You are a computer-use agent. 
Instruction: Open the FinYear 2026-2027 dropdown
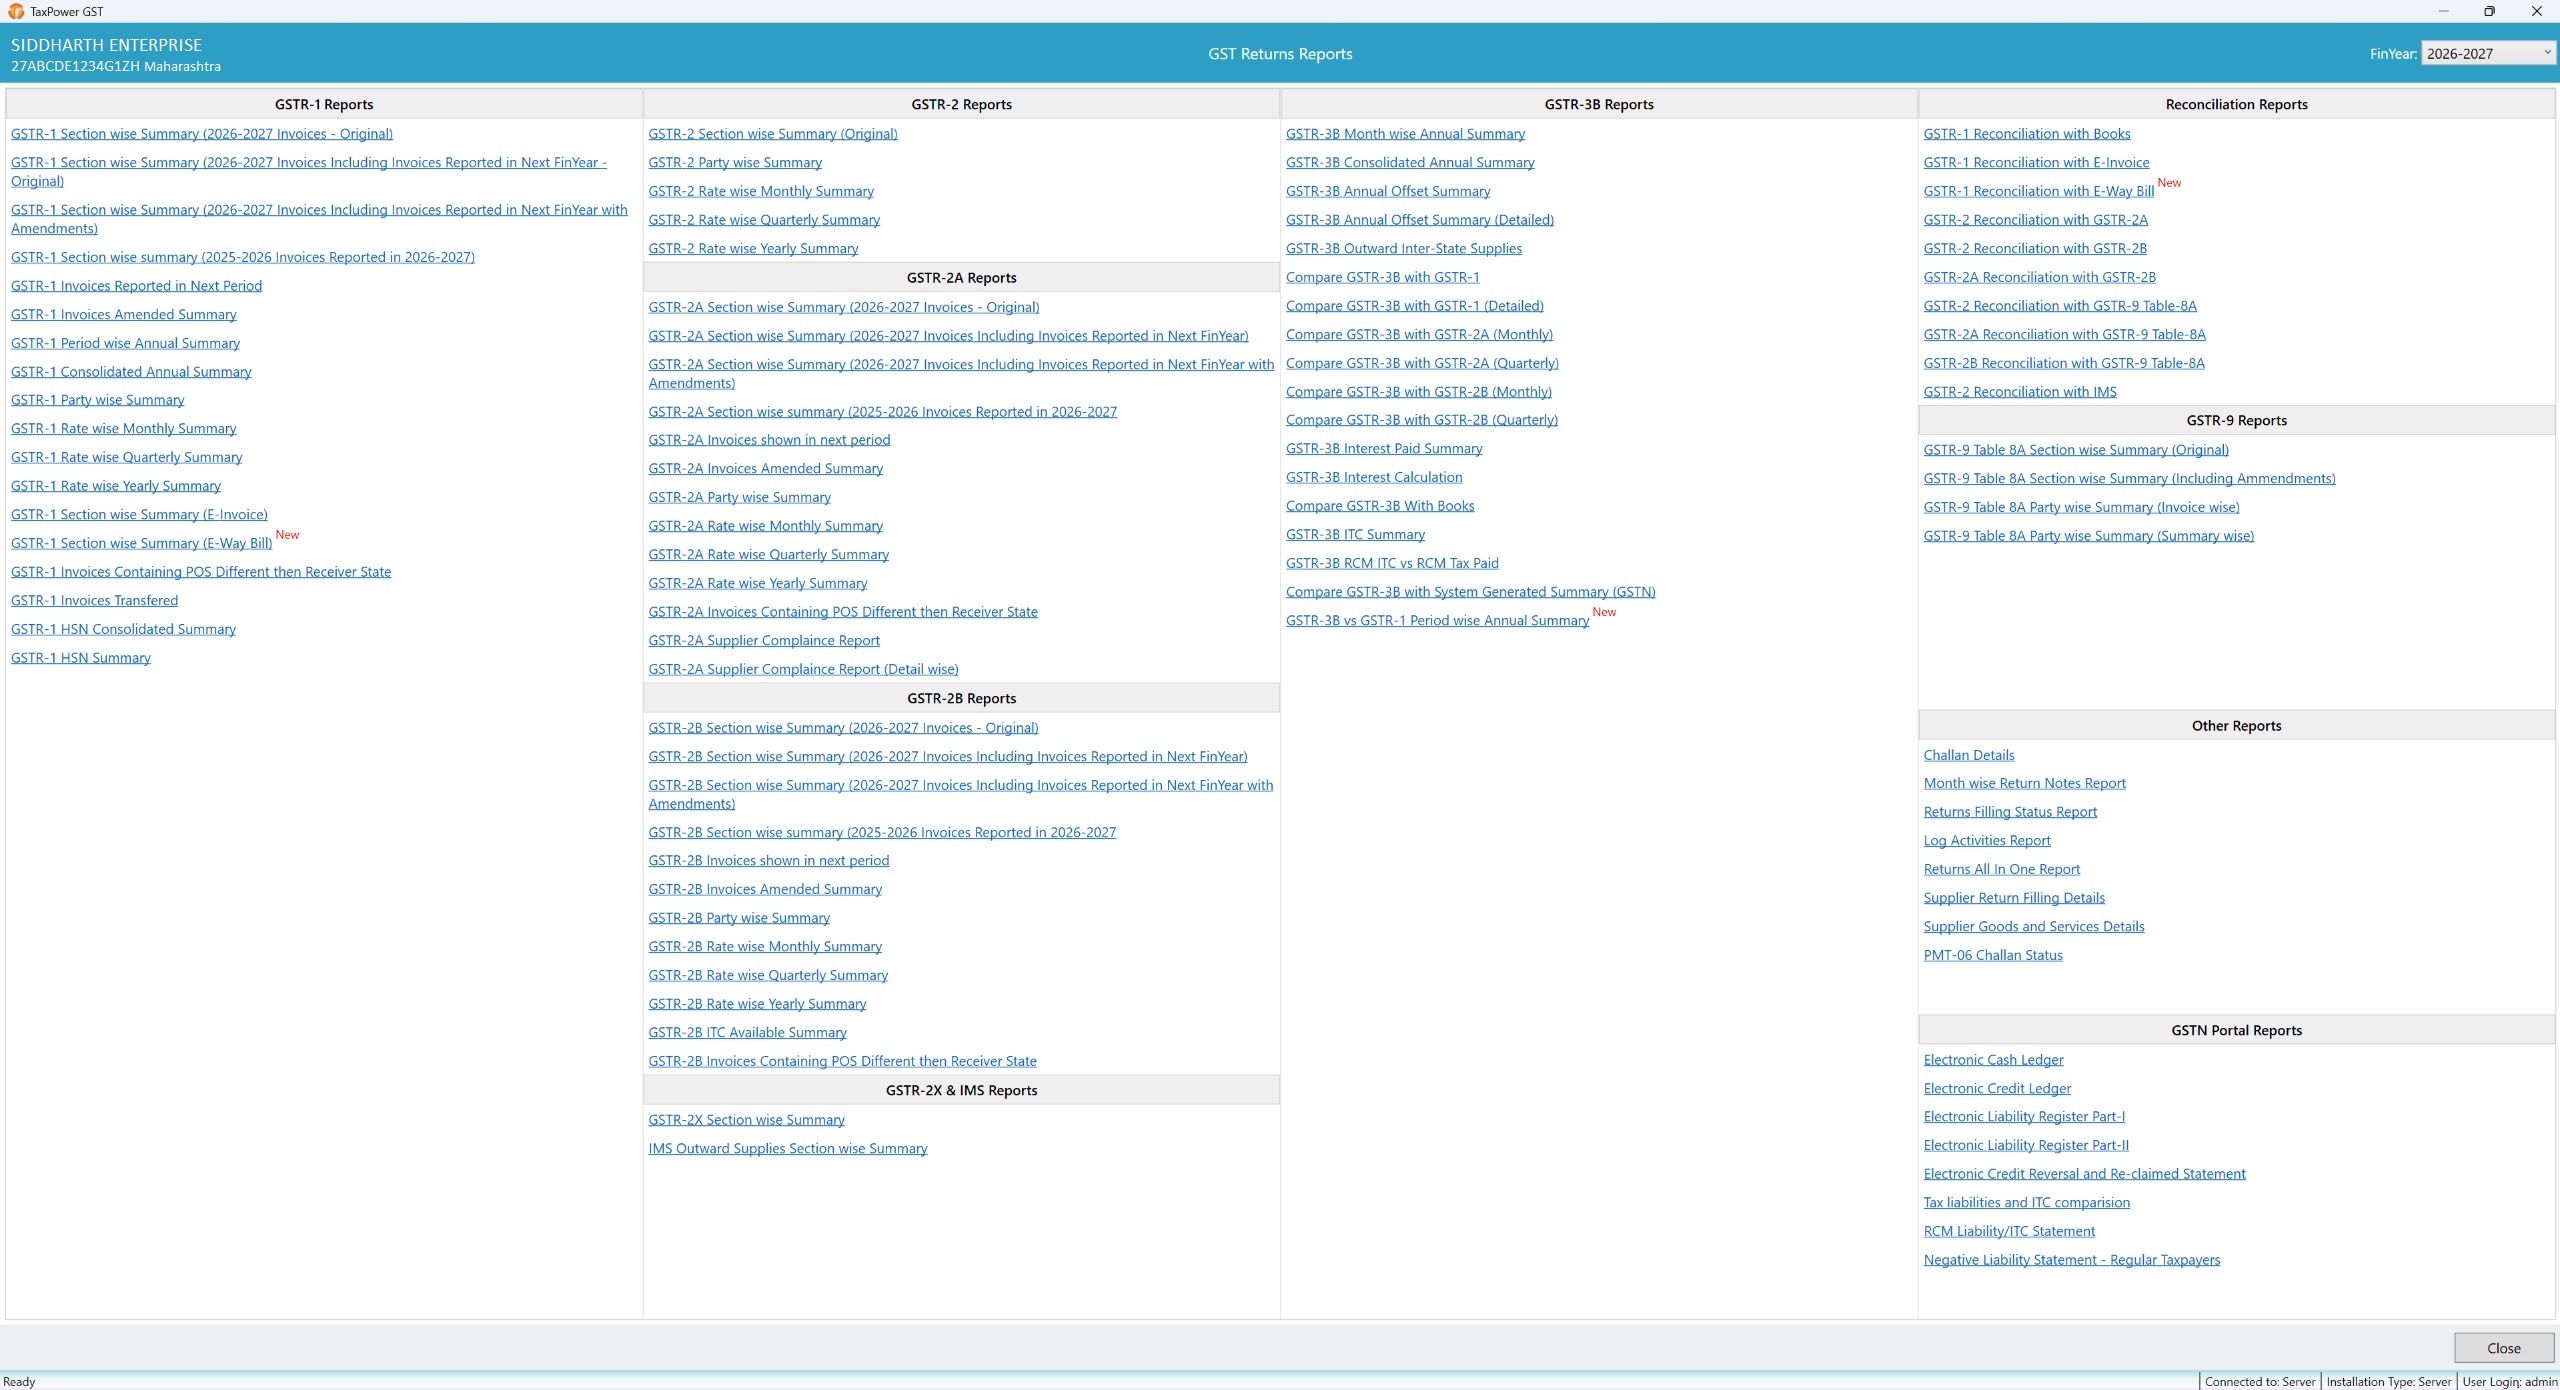click(2487, 54)
